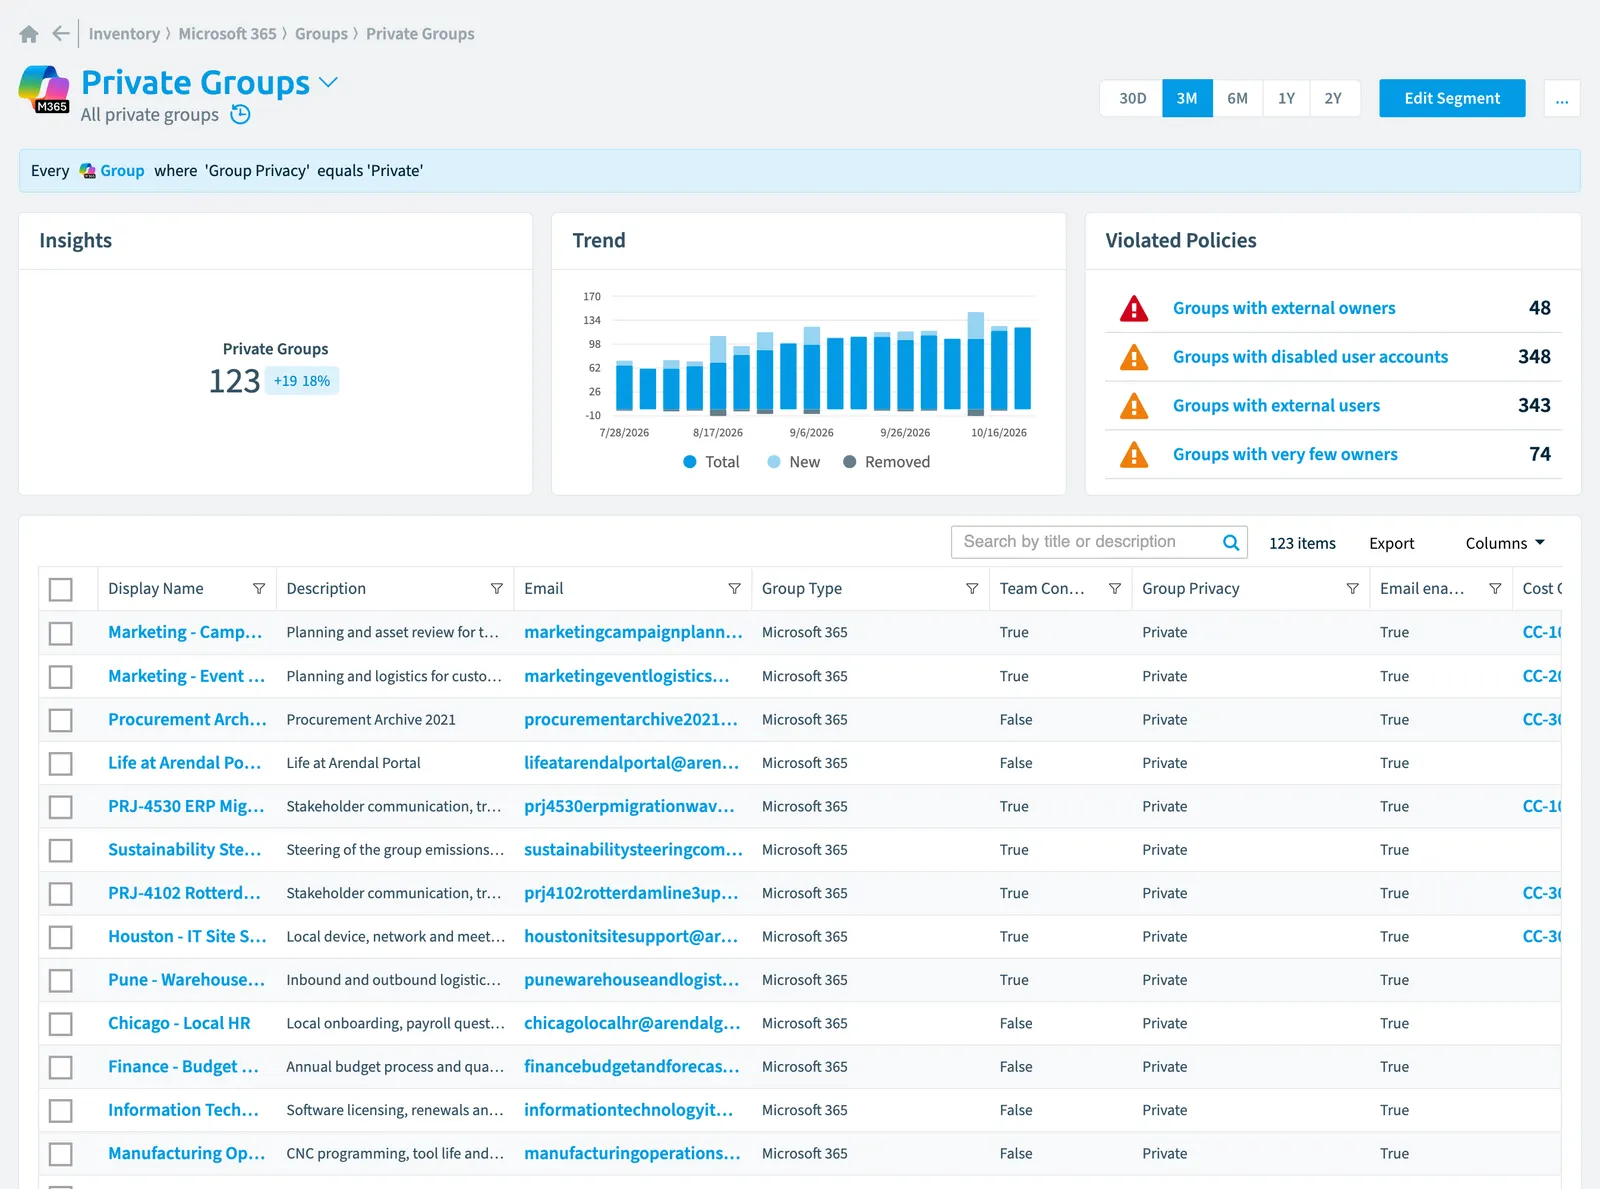Select the 6M time range

(1237, 98)
